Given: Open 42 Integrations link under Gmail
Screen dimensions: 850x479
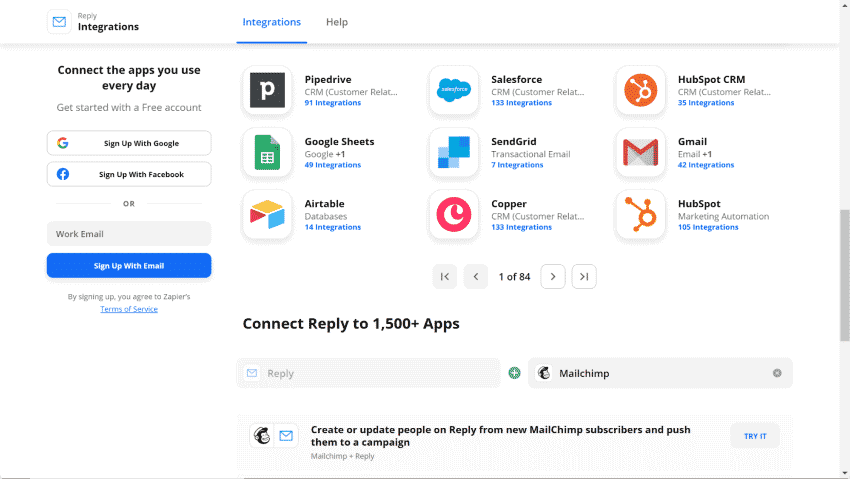Looking at the screenshot, I should [x=706, y=165].
